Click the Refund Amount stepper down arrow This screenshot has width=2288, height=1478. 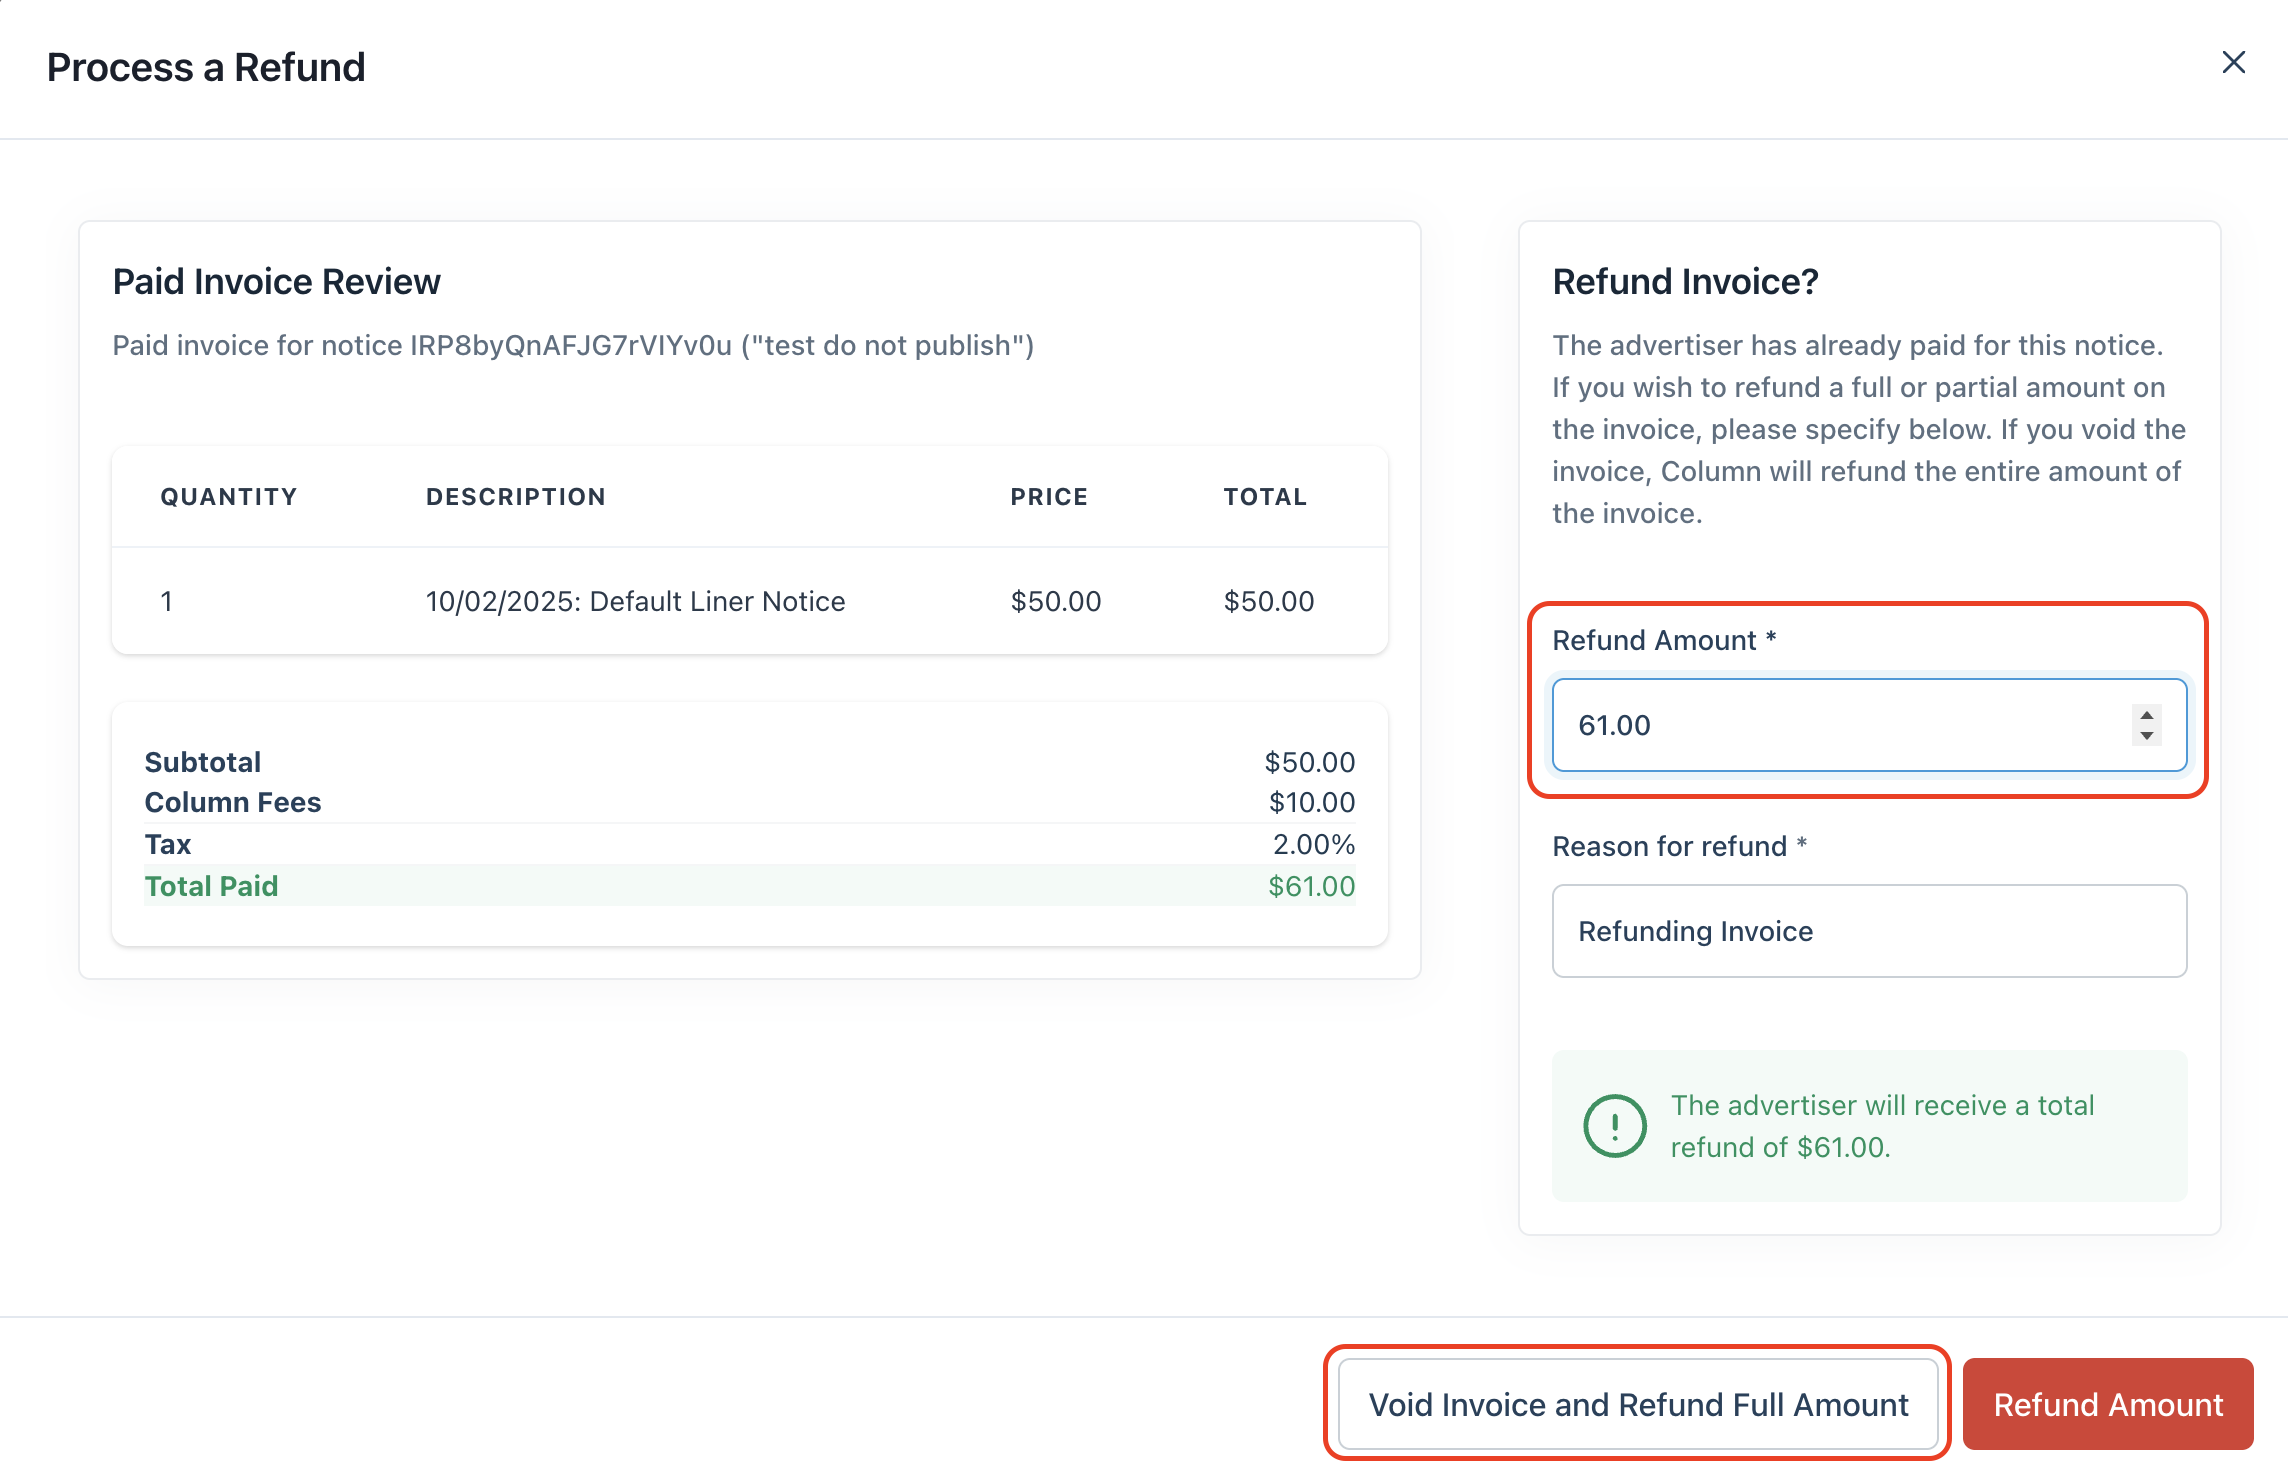[x=2146, y=736]
